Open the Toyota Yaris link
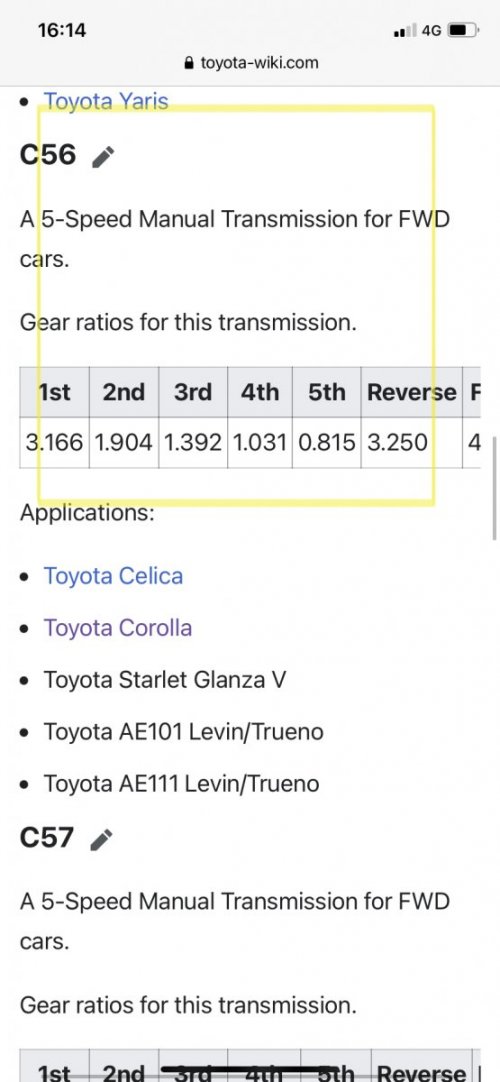 tap(106, 101)
